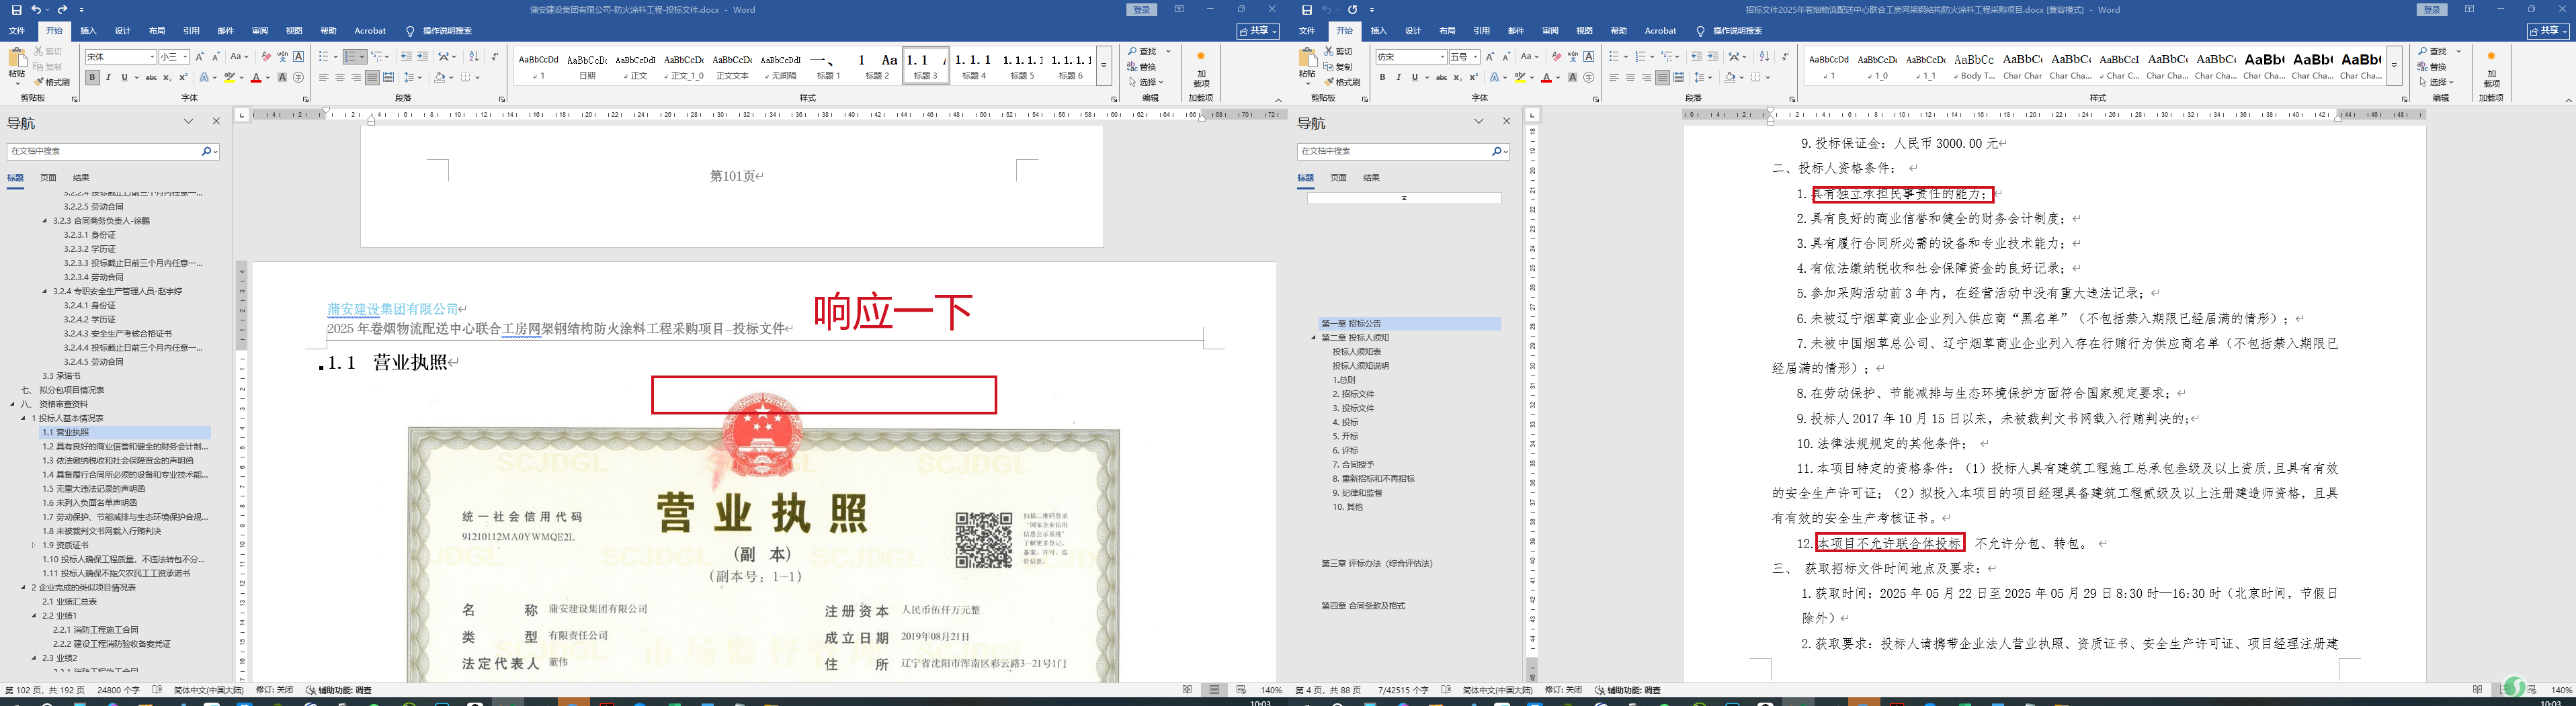The width and height of the screenshot is (2576, 706).
Task: Click the increase indent icon in the 招标文件 window
Action: pos(1713,57)
